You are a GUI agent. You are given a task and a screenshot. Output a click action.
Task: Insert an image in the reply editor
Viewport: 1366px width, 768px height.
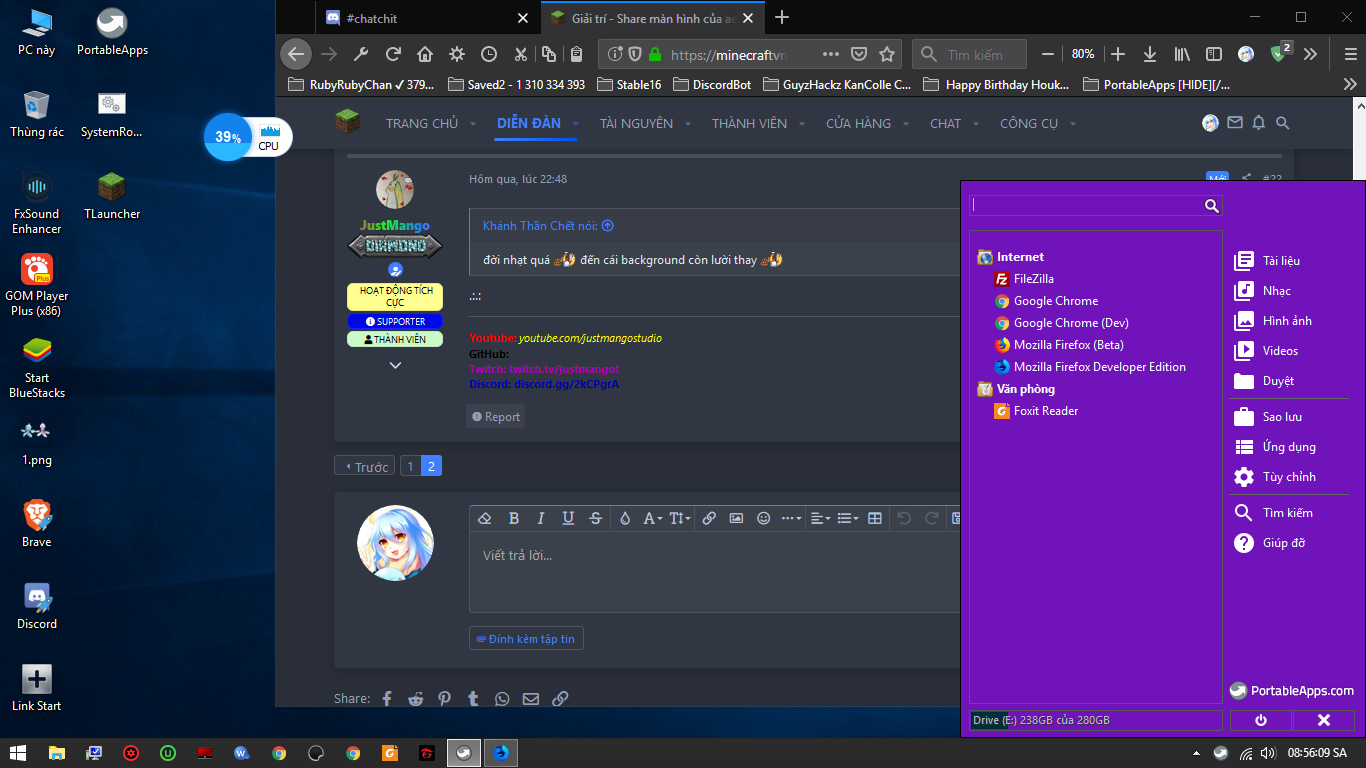[x=736, y=518]
